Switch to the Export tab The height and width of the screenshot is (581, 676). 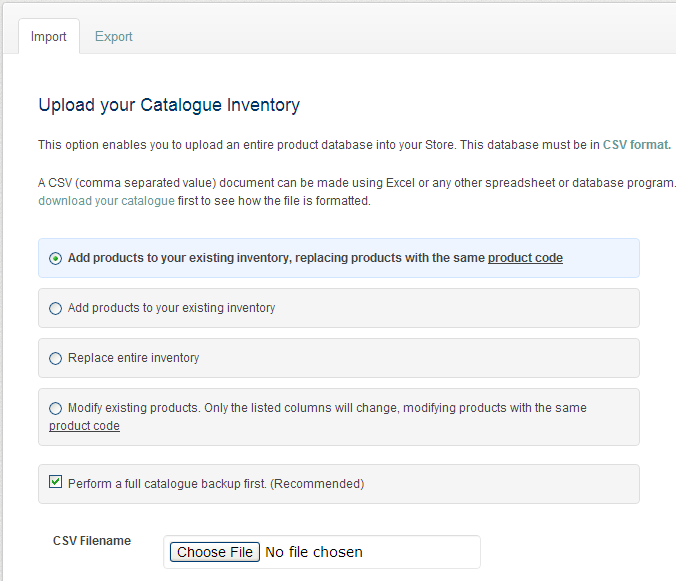(x=113, y=37)
